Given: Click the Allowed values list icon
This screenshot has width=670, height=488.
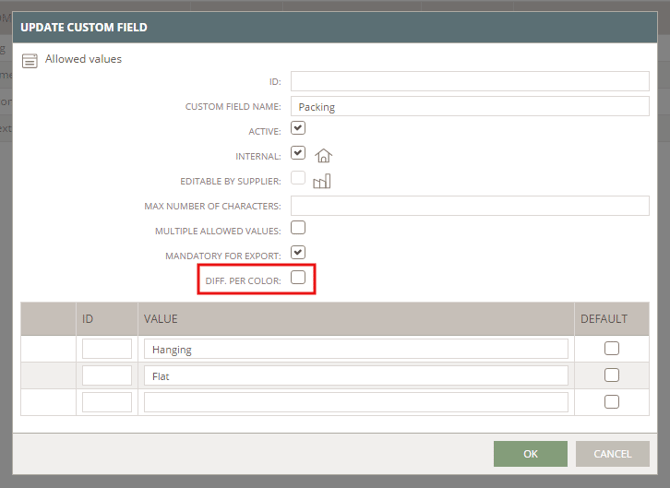Looking at the screenshot, I should tap(29, 60).
